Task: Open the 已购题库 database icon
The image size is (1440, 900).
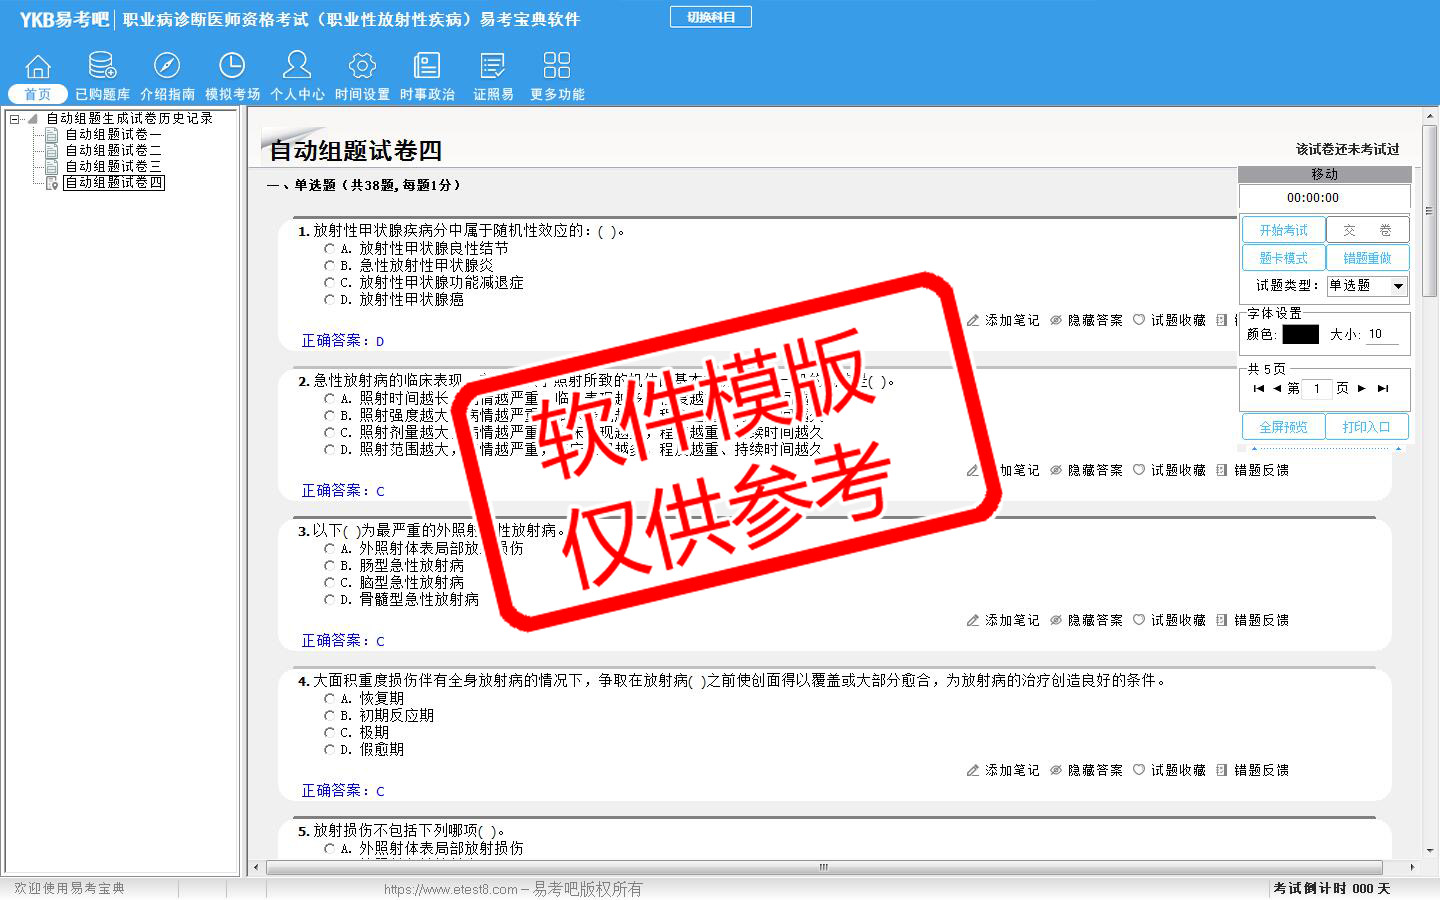Action: pos(102,66)
